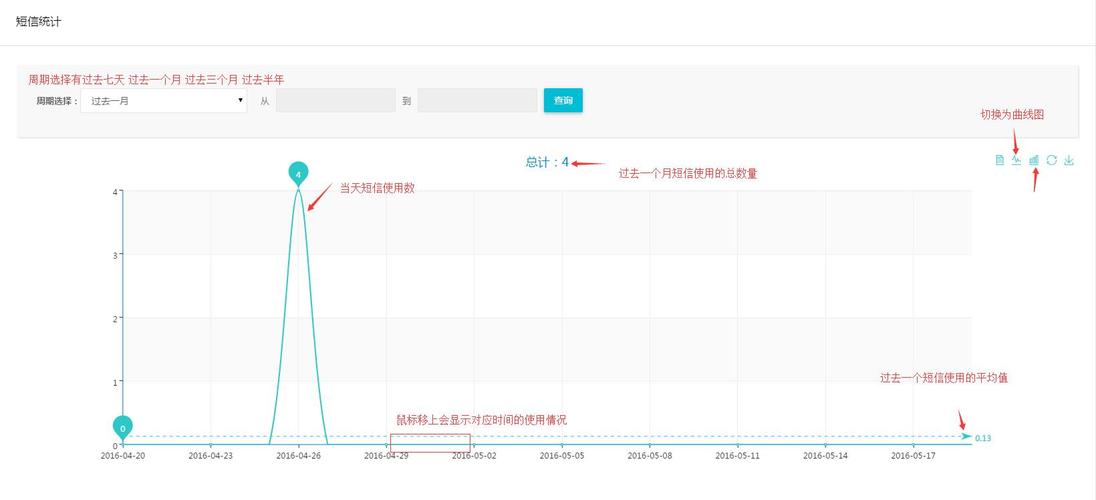The width and height of the screenshot is (1096, 500).
Task: Switch chart to line chart view
Action: pyautogui.click(x=1017, y=160)
